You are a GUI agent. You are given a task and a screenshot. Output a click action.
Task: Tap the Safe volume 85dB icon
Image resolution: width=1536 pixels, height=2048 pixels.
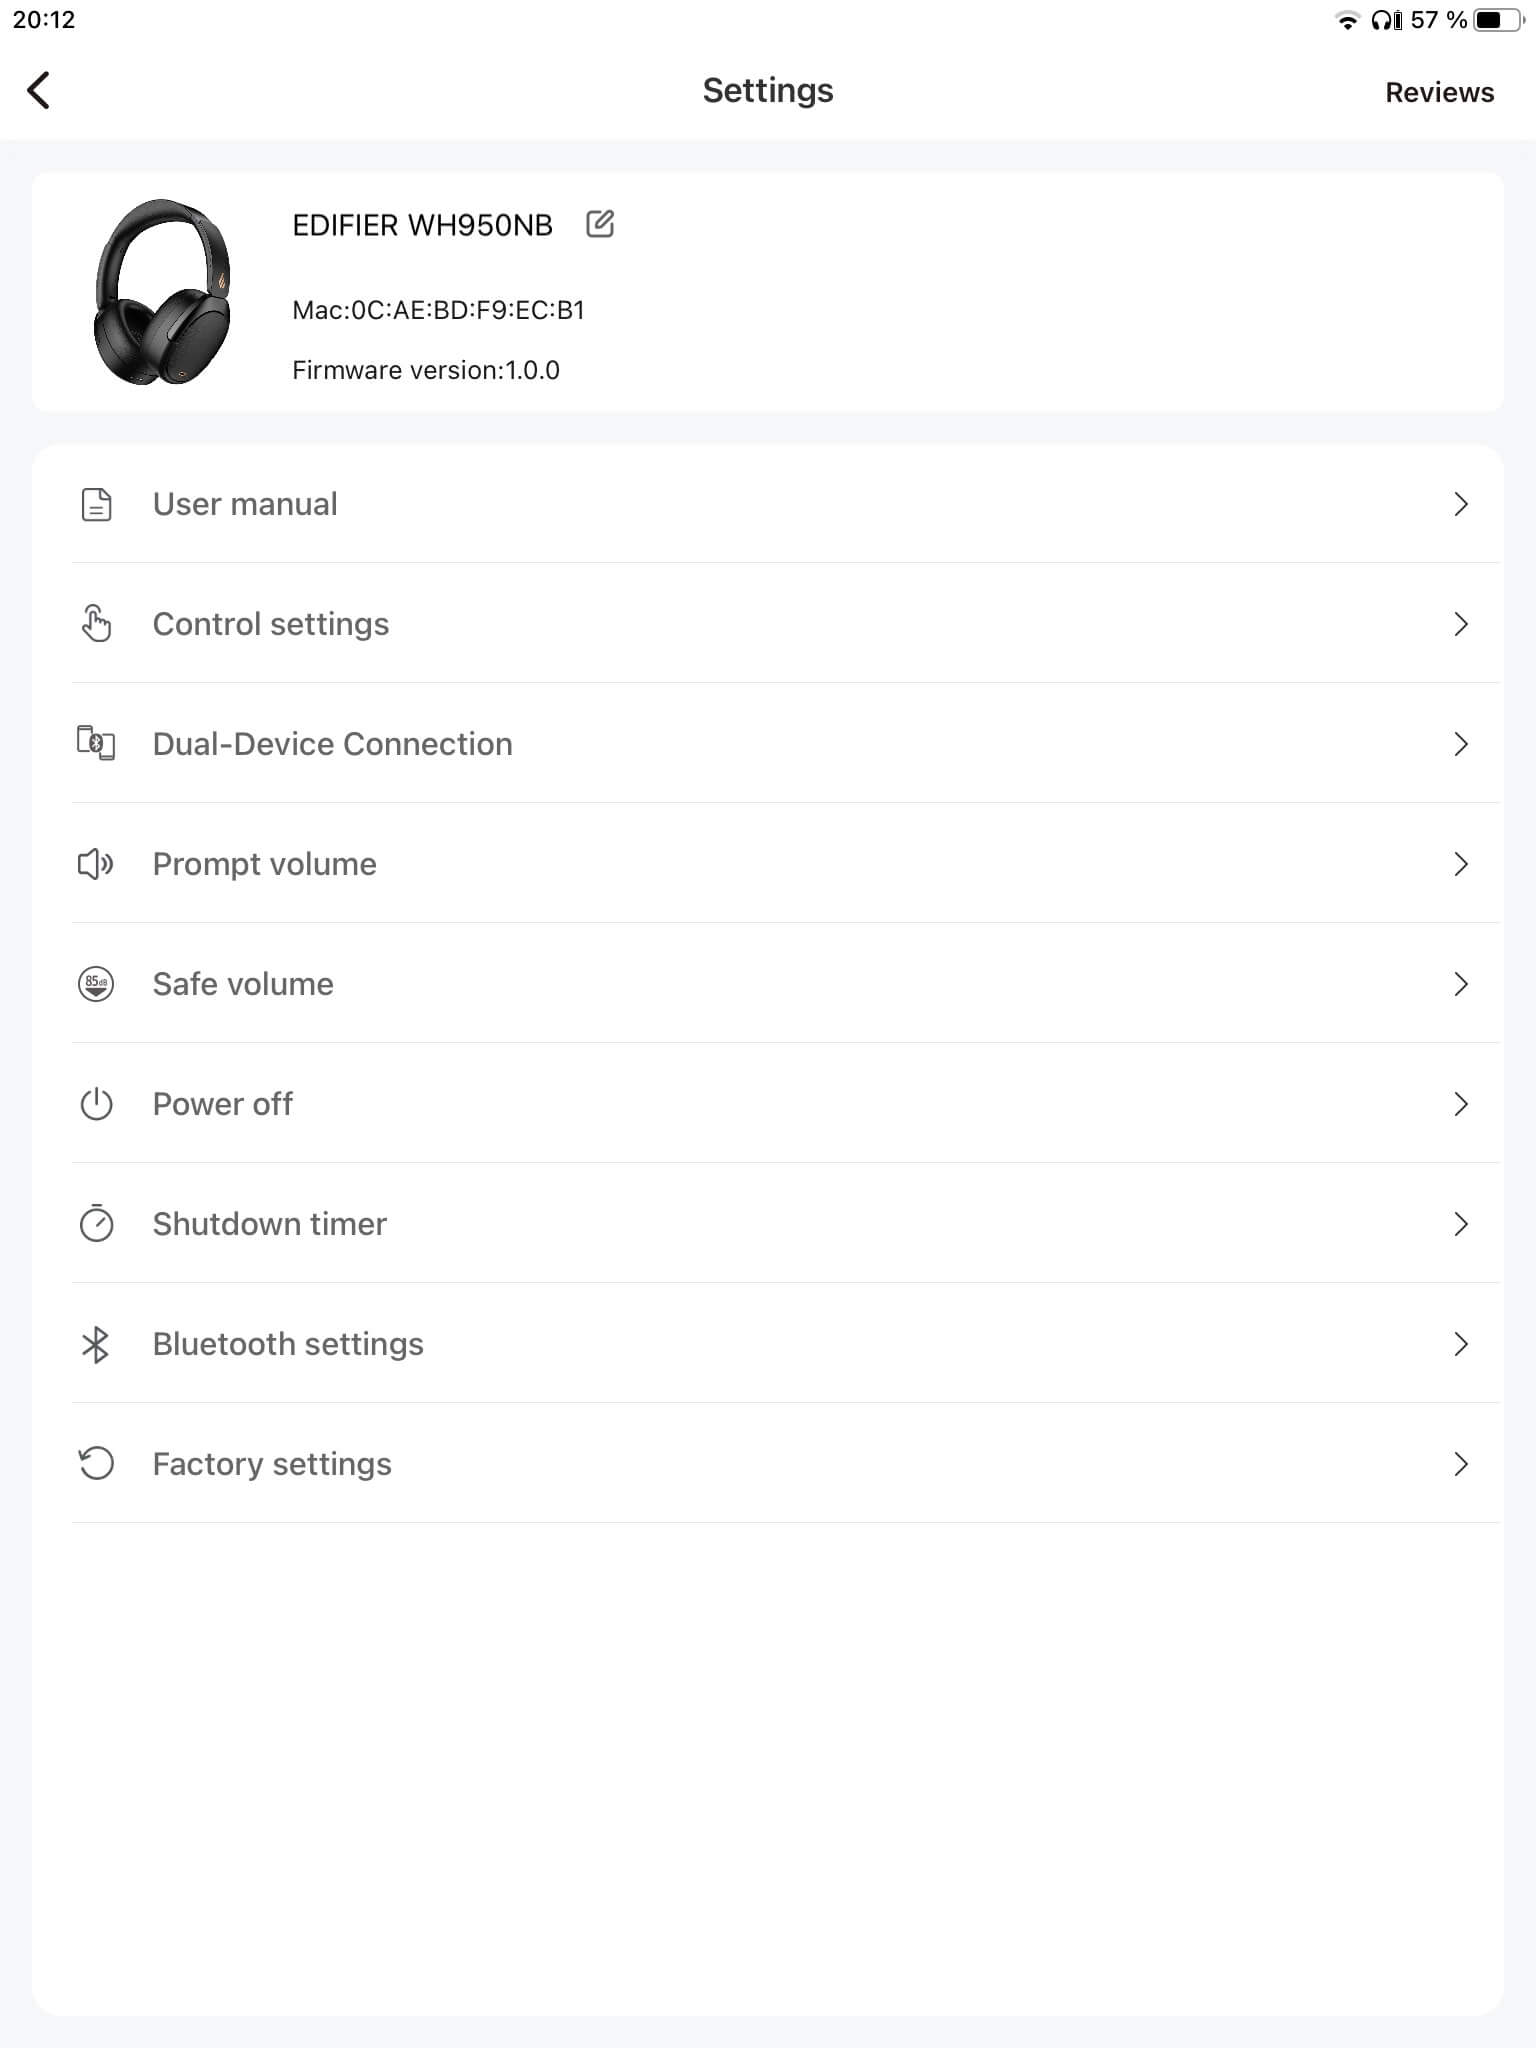[96, 984]
